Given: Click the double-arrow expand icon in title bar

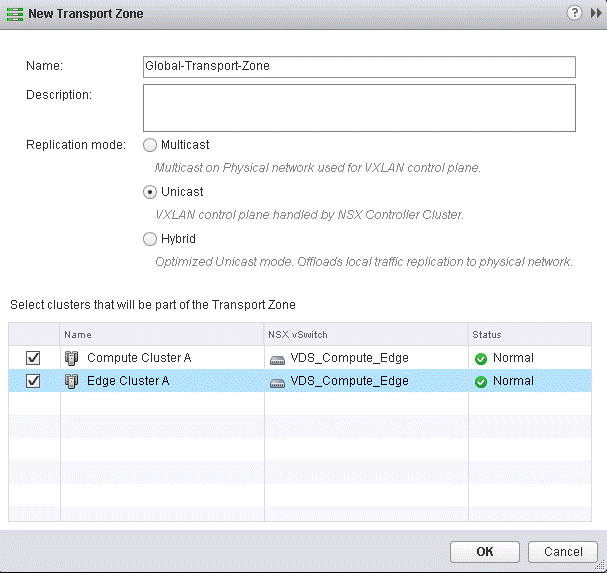Looking at the screenshot, I should (596, 13).
